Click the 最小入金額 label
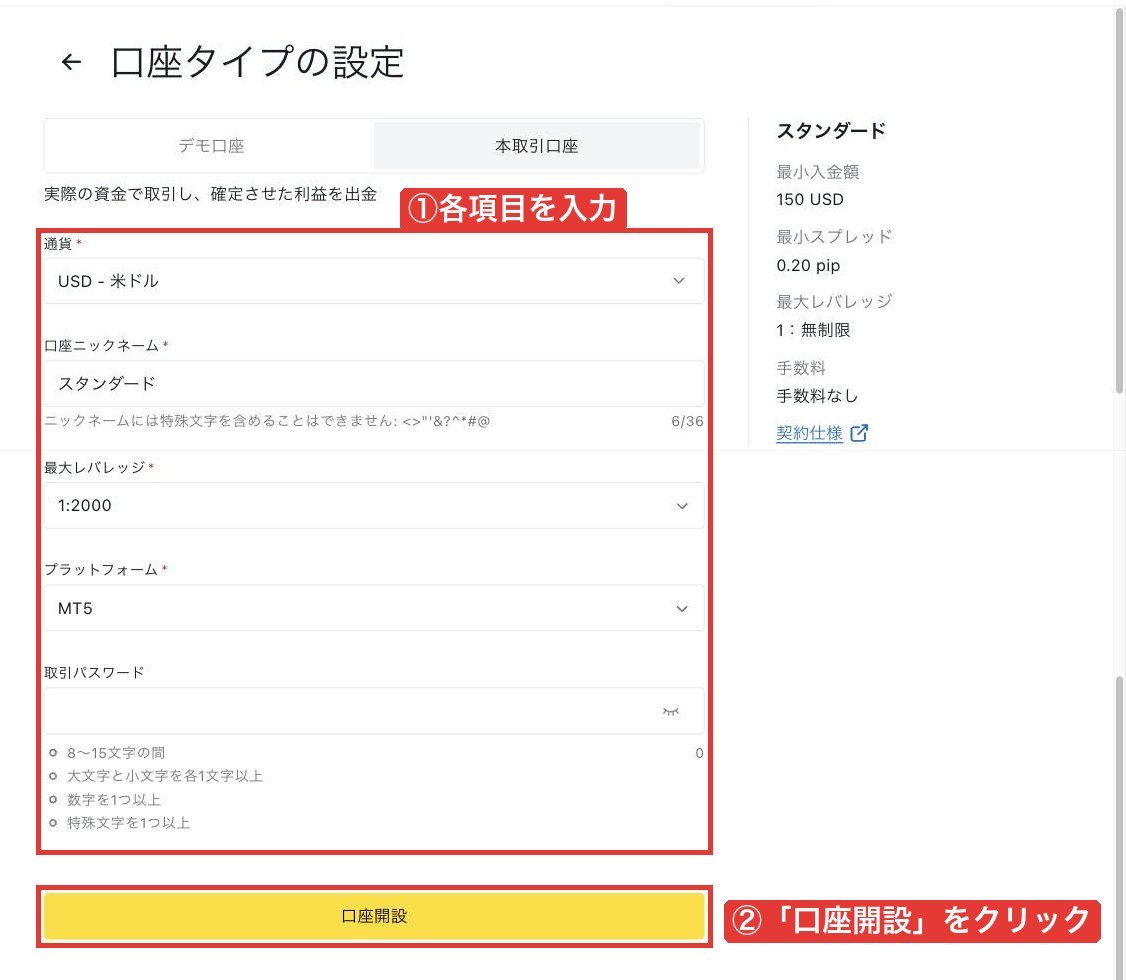This screenshot has height=980, width=1126. coord(818,172)
